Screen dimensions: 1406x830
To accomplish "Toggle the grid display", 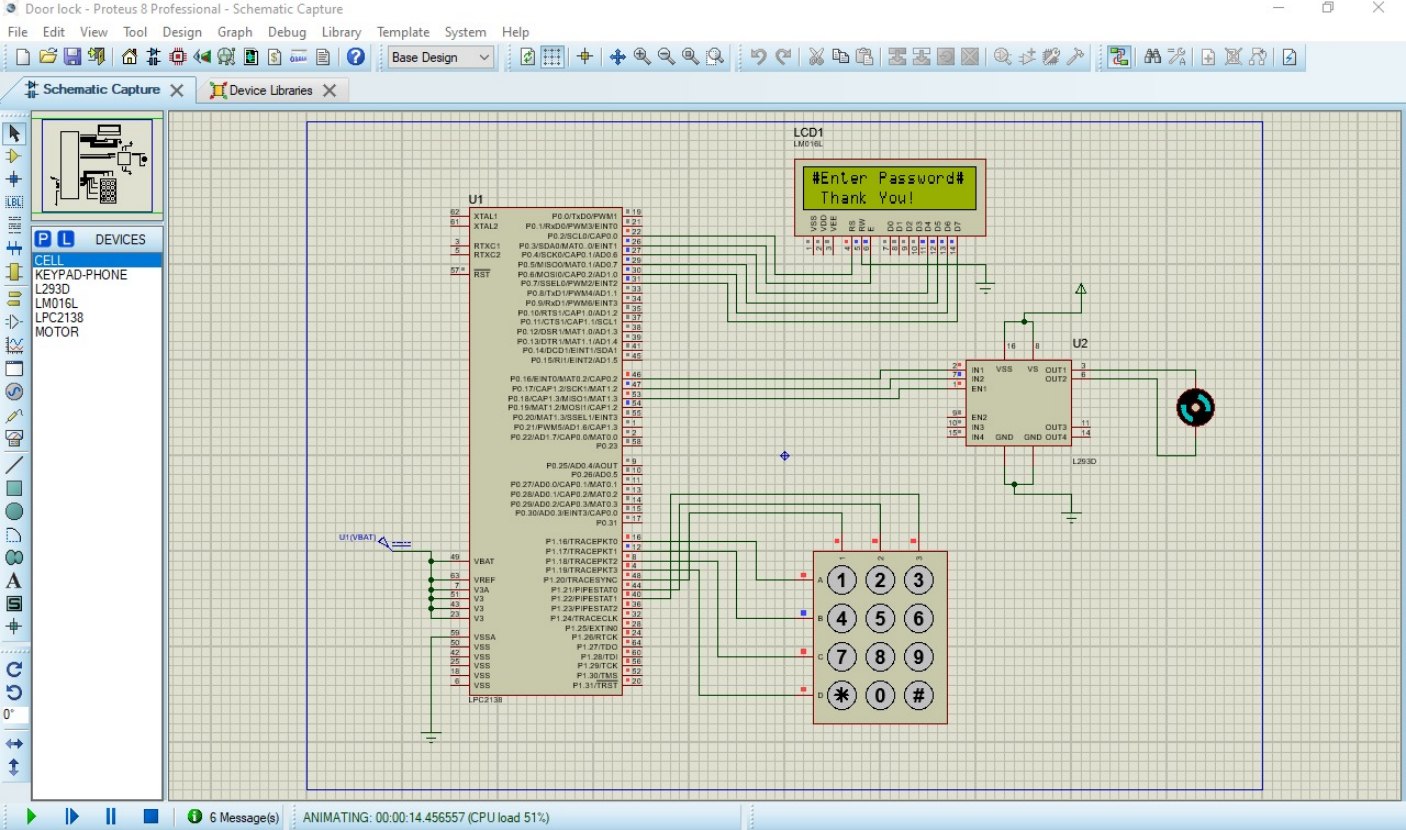I will point(552,57).
